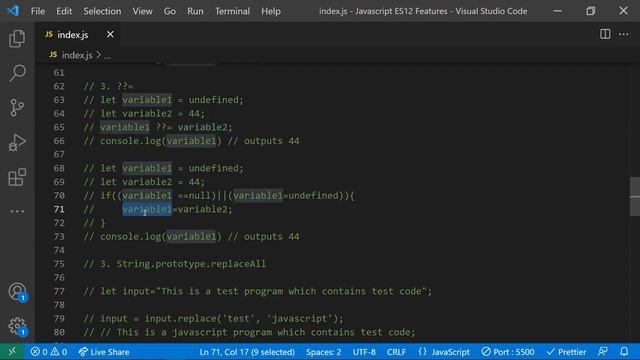Click the Prettier status item

pos(566,352)
